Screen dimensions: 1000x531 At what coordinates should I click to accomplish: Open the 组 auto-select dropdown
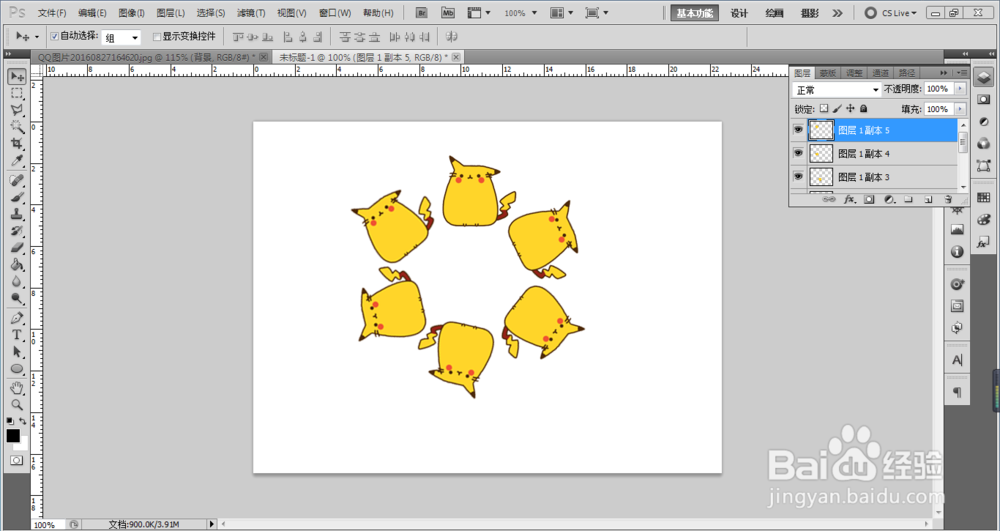(x=122, y=38)
